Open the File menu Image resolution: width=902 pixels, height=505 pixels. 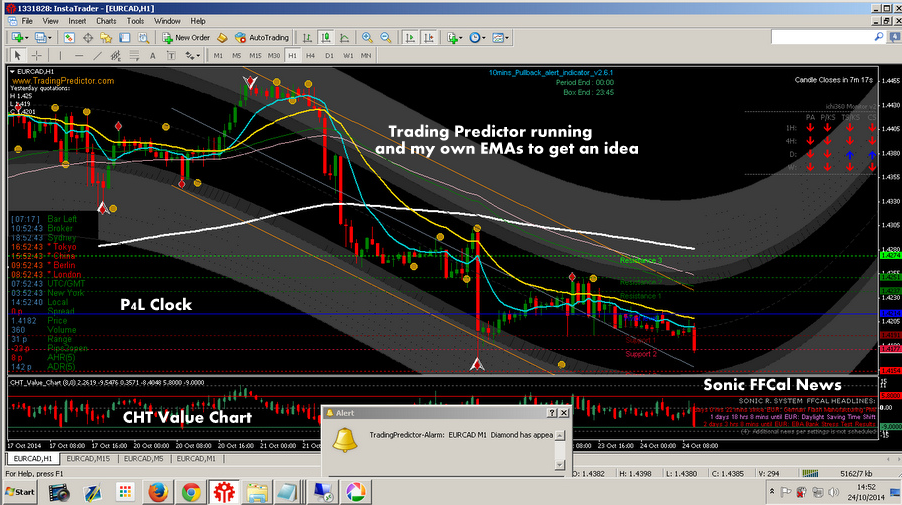tap(27, 21)
